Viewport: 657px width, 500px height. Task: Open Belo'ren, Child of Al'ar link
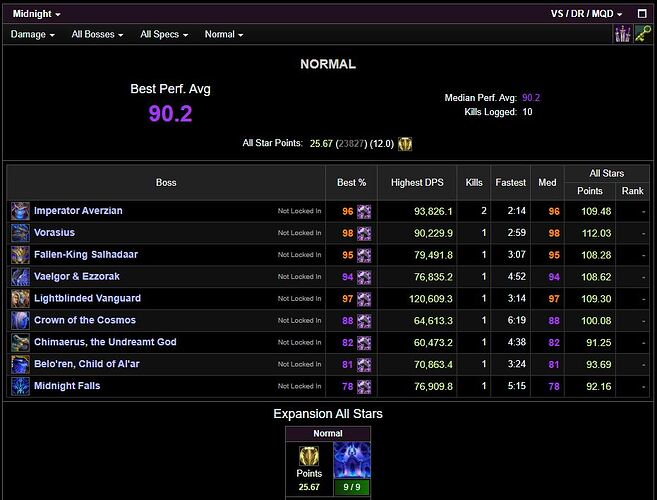coord(87,364)
